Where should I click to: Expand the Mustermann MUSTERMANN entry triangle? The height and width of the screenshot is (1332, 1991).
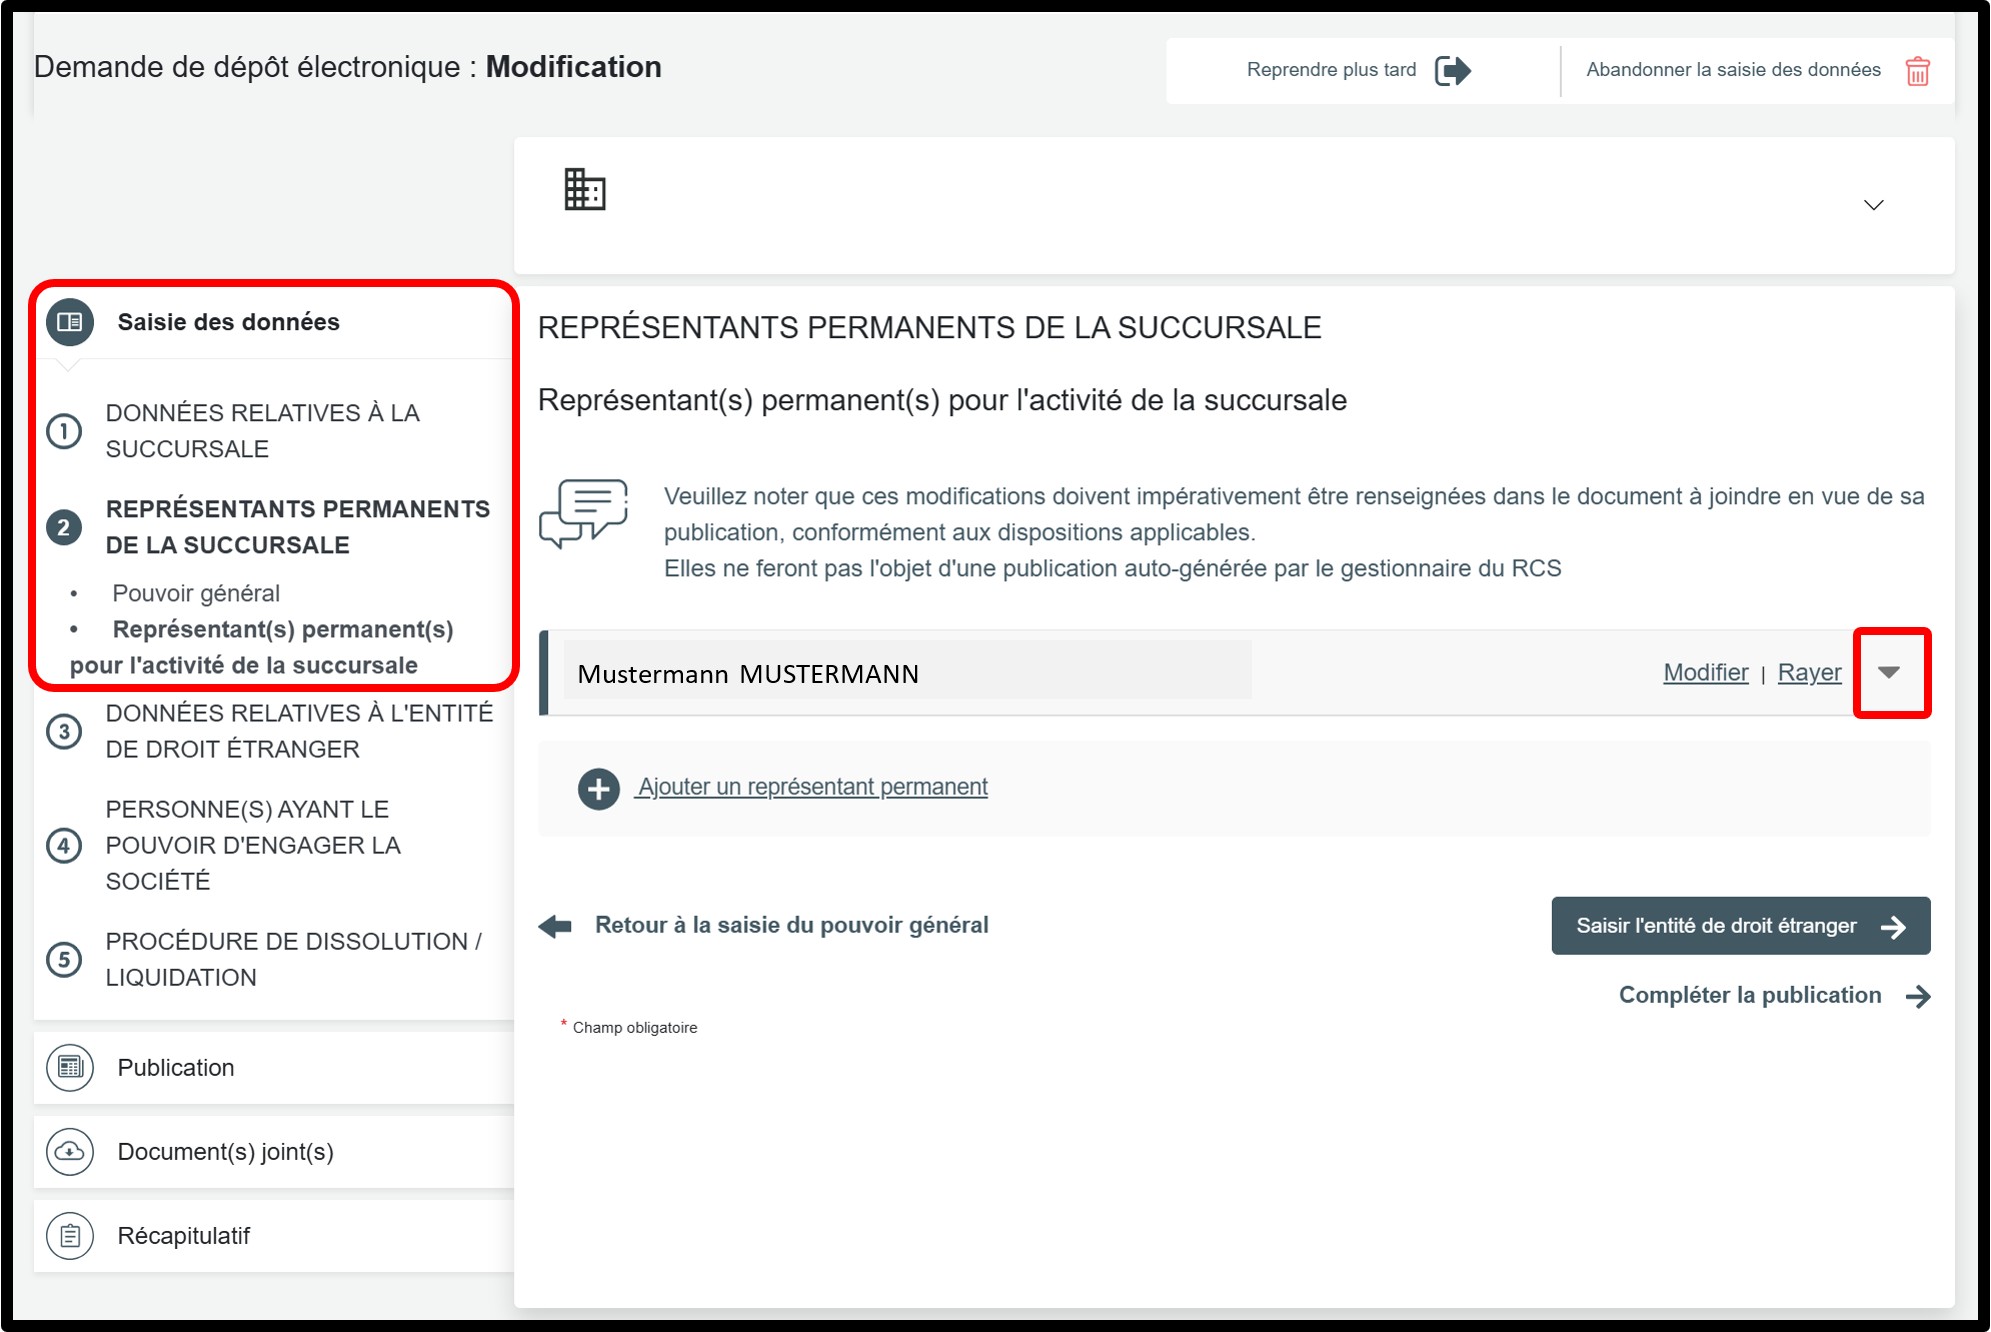1888,672
